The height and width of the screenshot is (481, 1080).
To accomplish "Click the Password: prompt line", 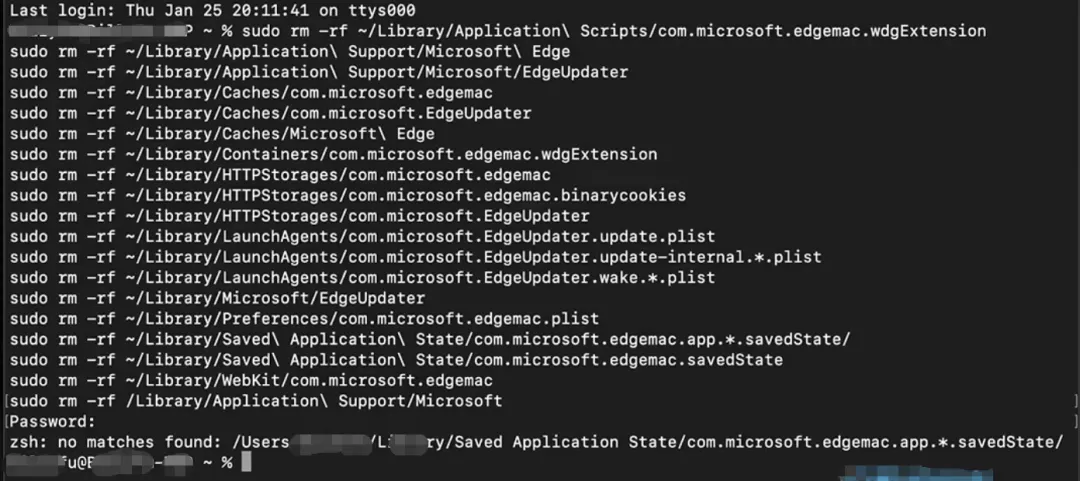I will click(x=52, y=421).
